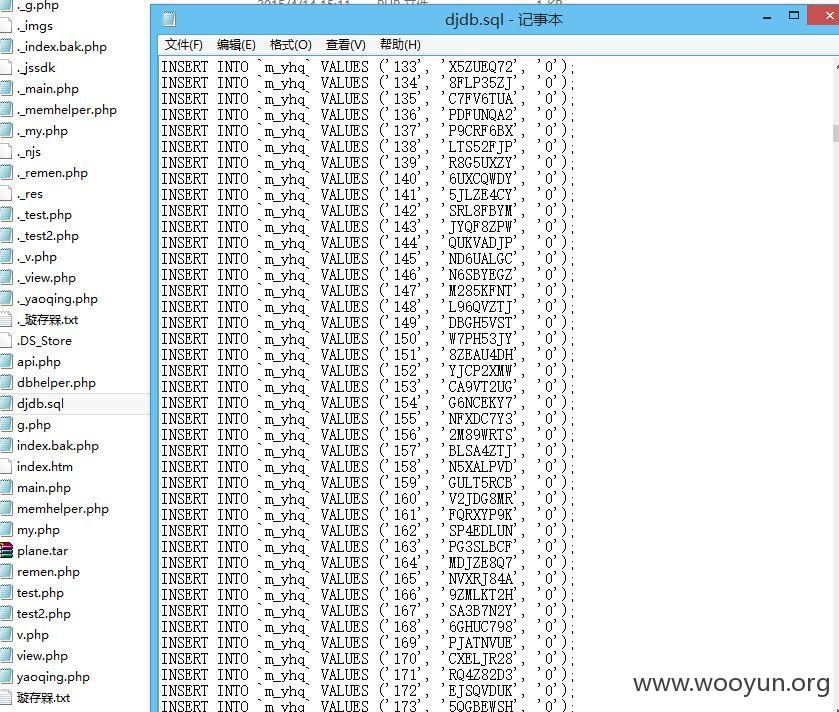Viewport: 839px width, 712px height.
Task: Select v.php file name
Action: coord(33,635)
